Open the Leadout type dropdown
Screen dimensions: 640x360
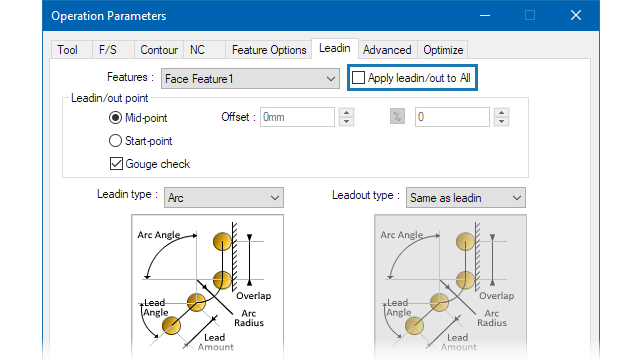click(x=466, y=198)
